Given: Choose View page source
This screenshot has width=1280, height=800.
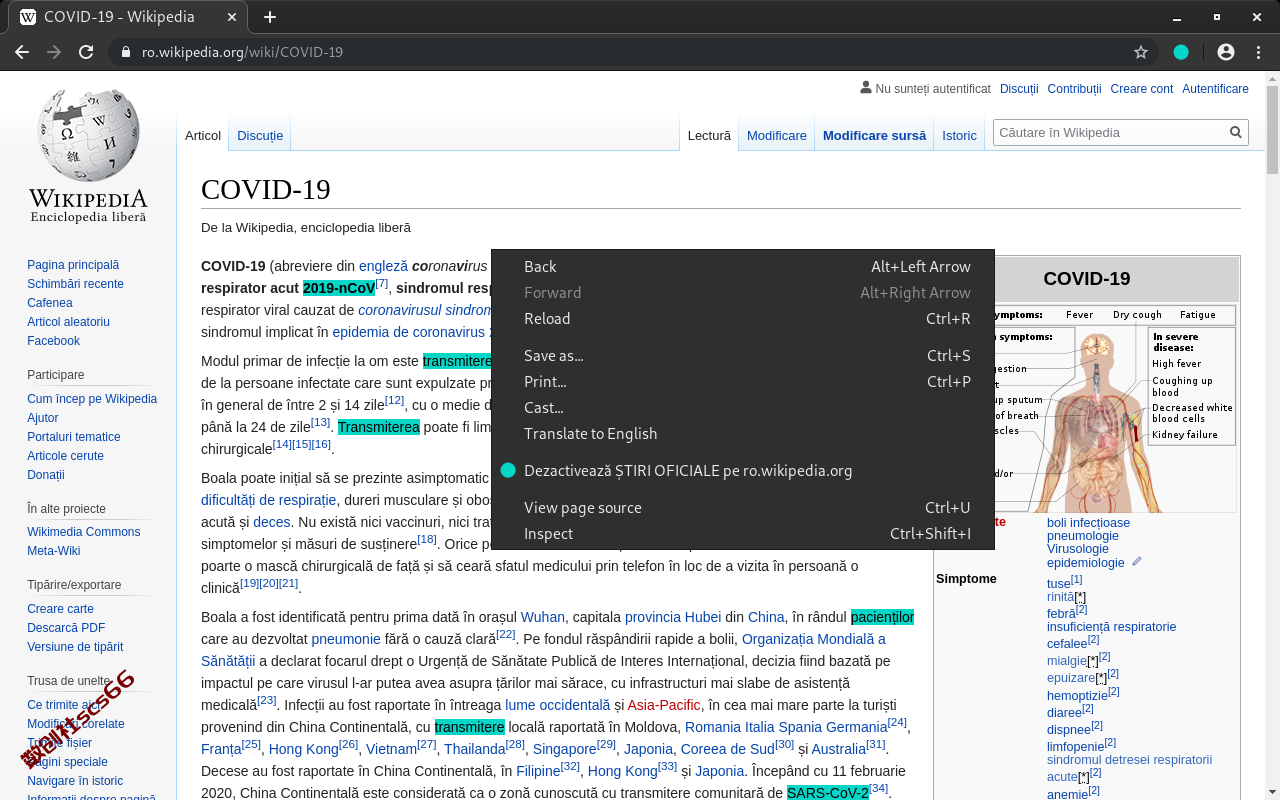Looking at the screenshot, I should coord(743,507).
